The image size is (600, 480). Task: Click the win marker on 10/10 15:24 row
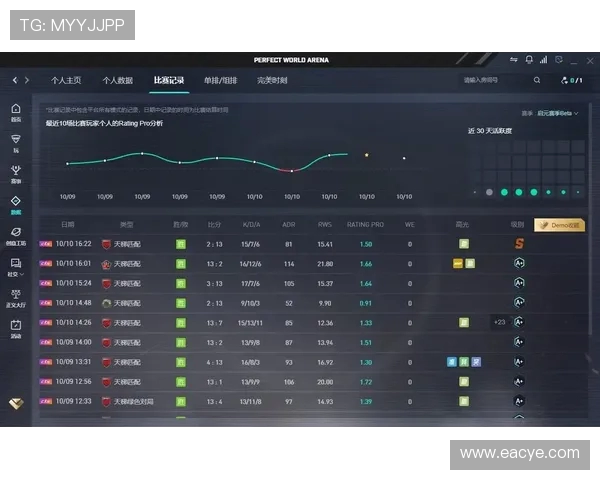[181, 284]
